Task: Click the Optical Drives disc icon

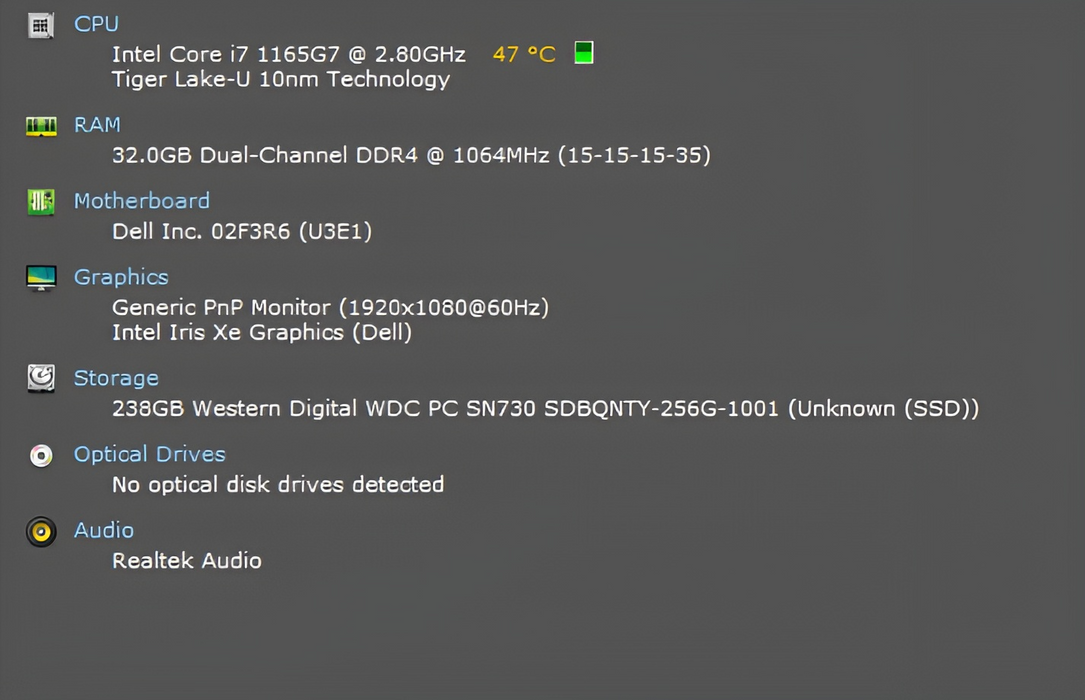Action: [x=41, y=455]
